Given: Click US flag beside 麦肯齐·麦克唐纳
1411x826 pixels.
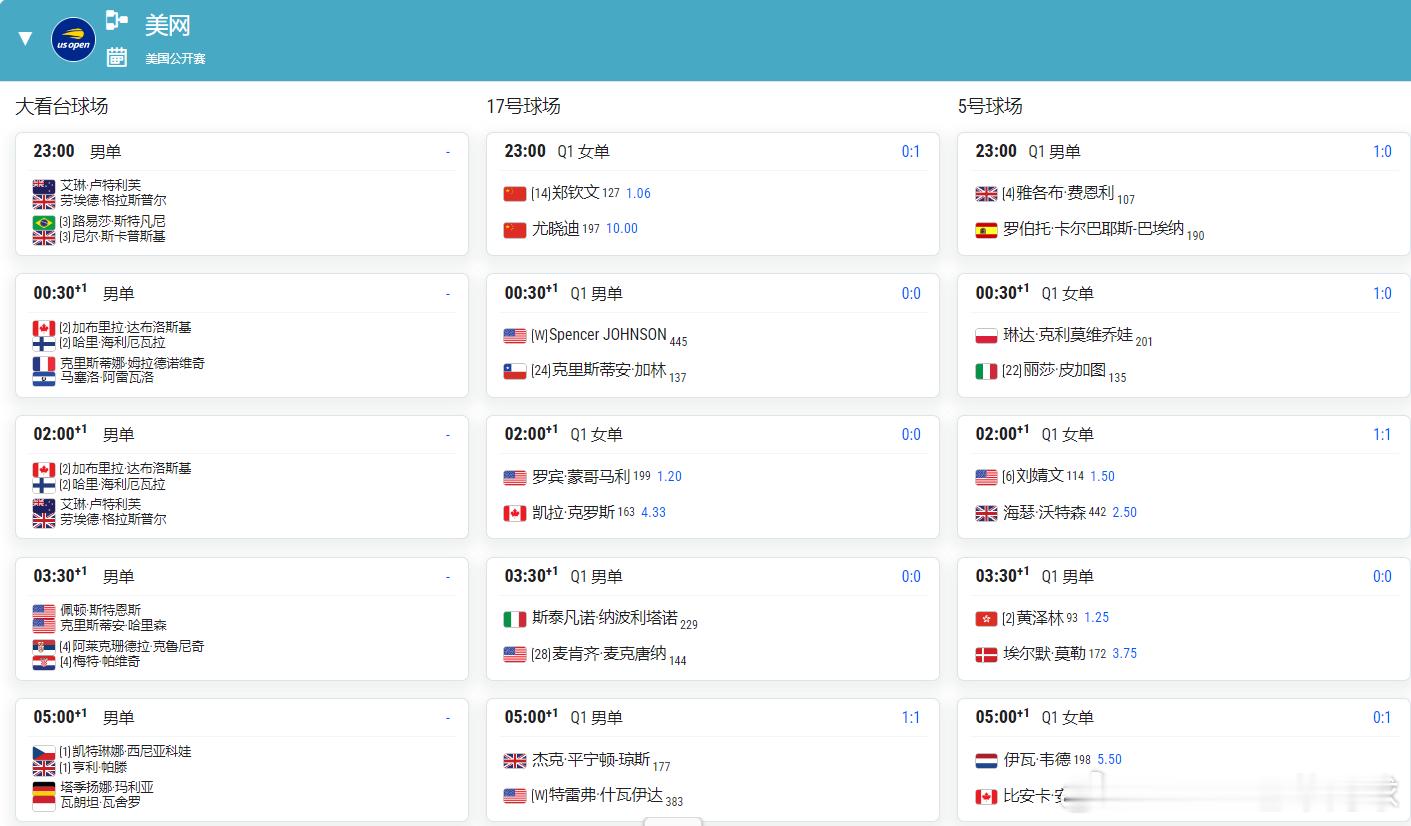Looking at the screenshot, I should [515, 654].
